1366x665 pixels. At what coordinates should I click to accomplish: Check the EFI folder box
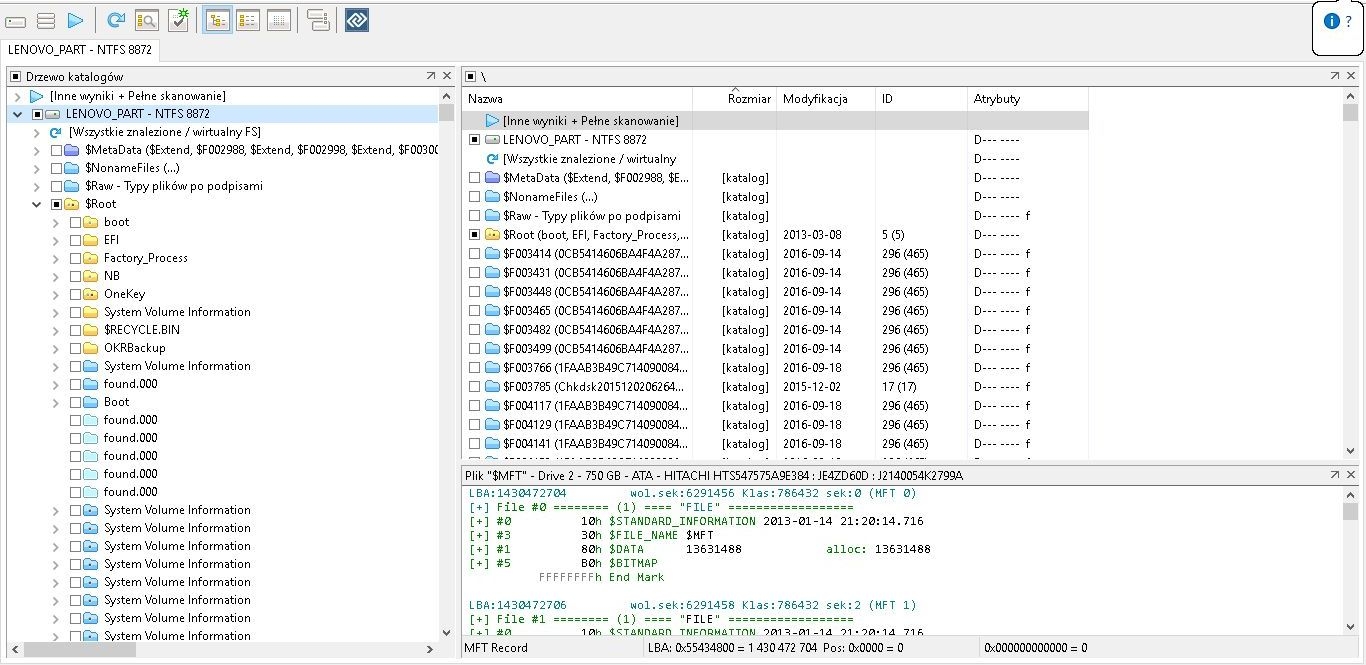tap(75, 240)
